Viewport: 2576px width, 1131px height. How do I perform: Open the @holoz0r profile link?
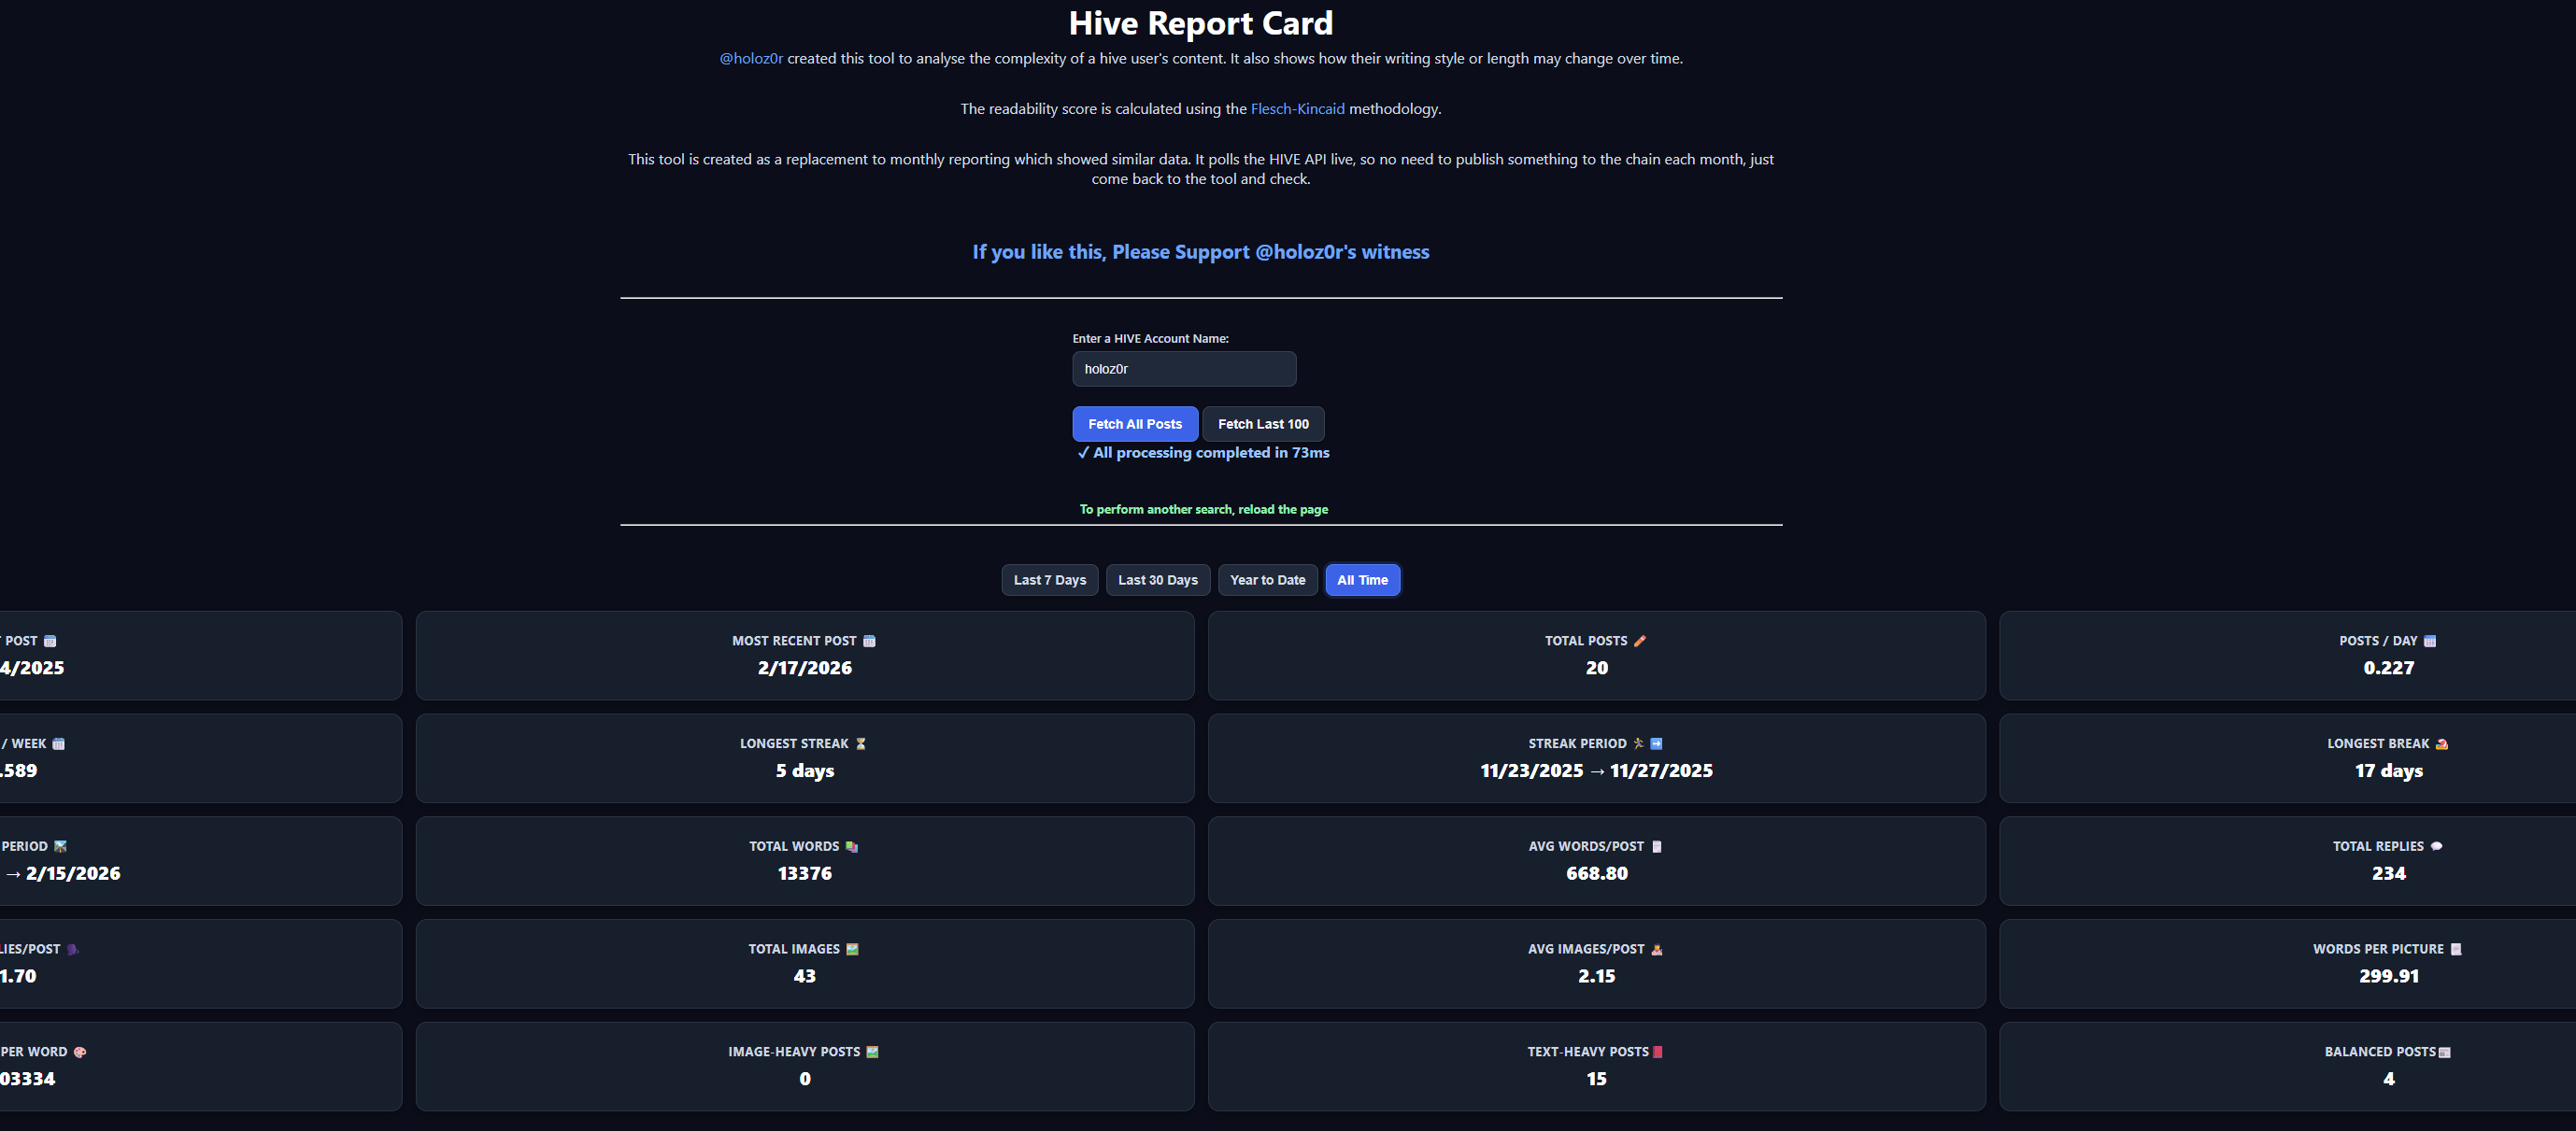click(x=751, y=58)
